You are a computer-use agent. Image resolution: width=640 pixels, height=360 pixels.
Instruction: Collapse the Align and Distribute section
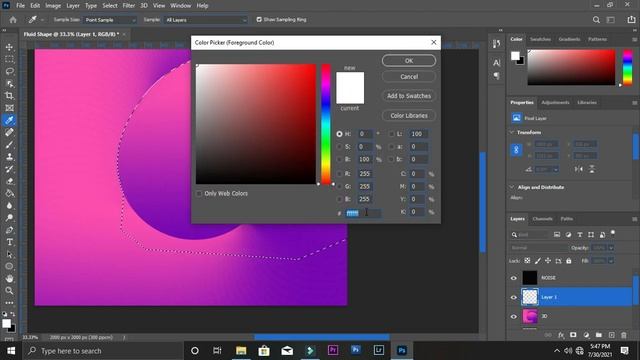point(512,187)
